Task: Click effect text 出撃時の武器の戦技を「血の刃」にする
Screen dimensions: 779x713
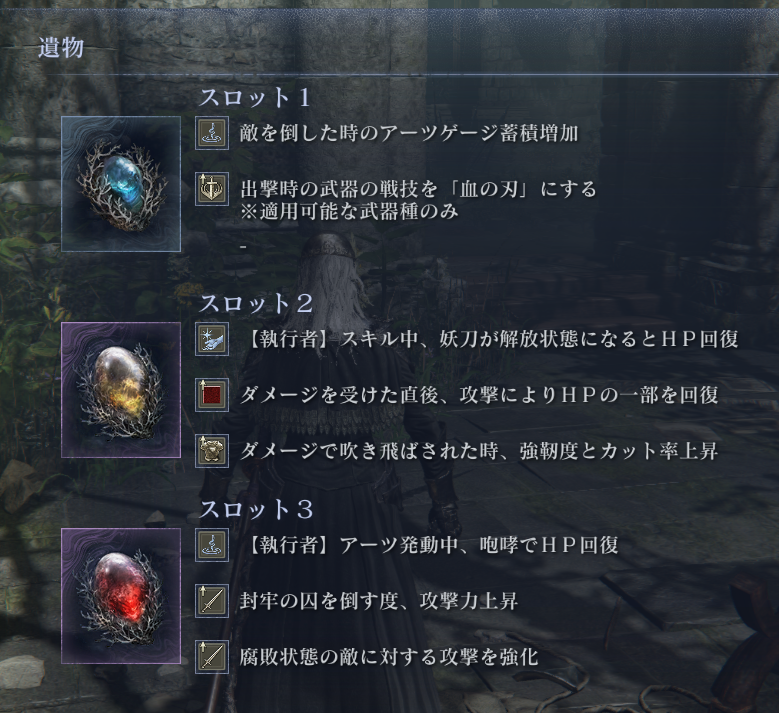Action: pos(418,189)
